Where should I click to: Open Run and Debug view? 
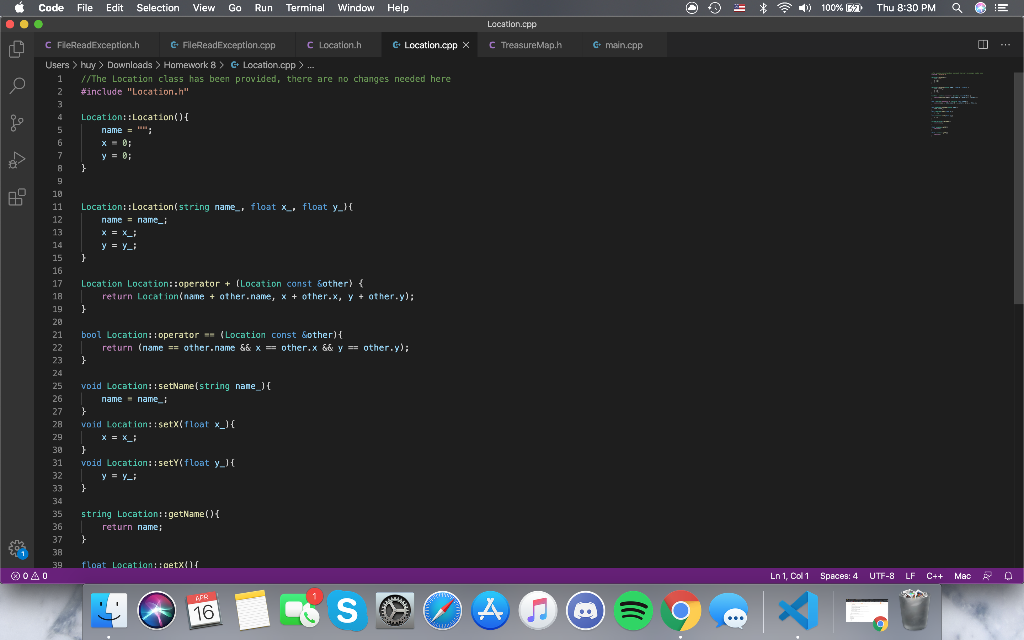17,160
